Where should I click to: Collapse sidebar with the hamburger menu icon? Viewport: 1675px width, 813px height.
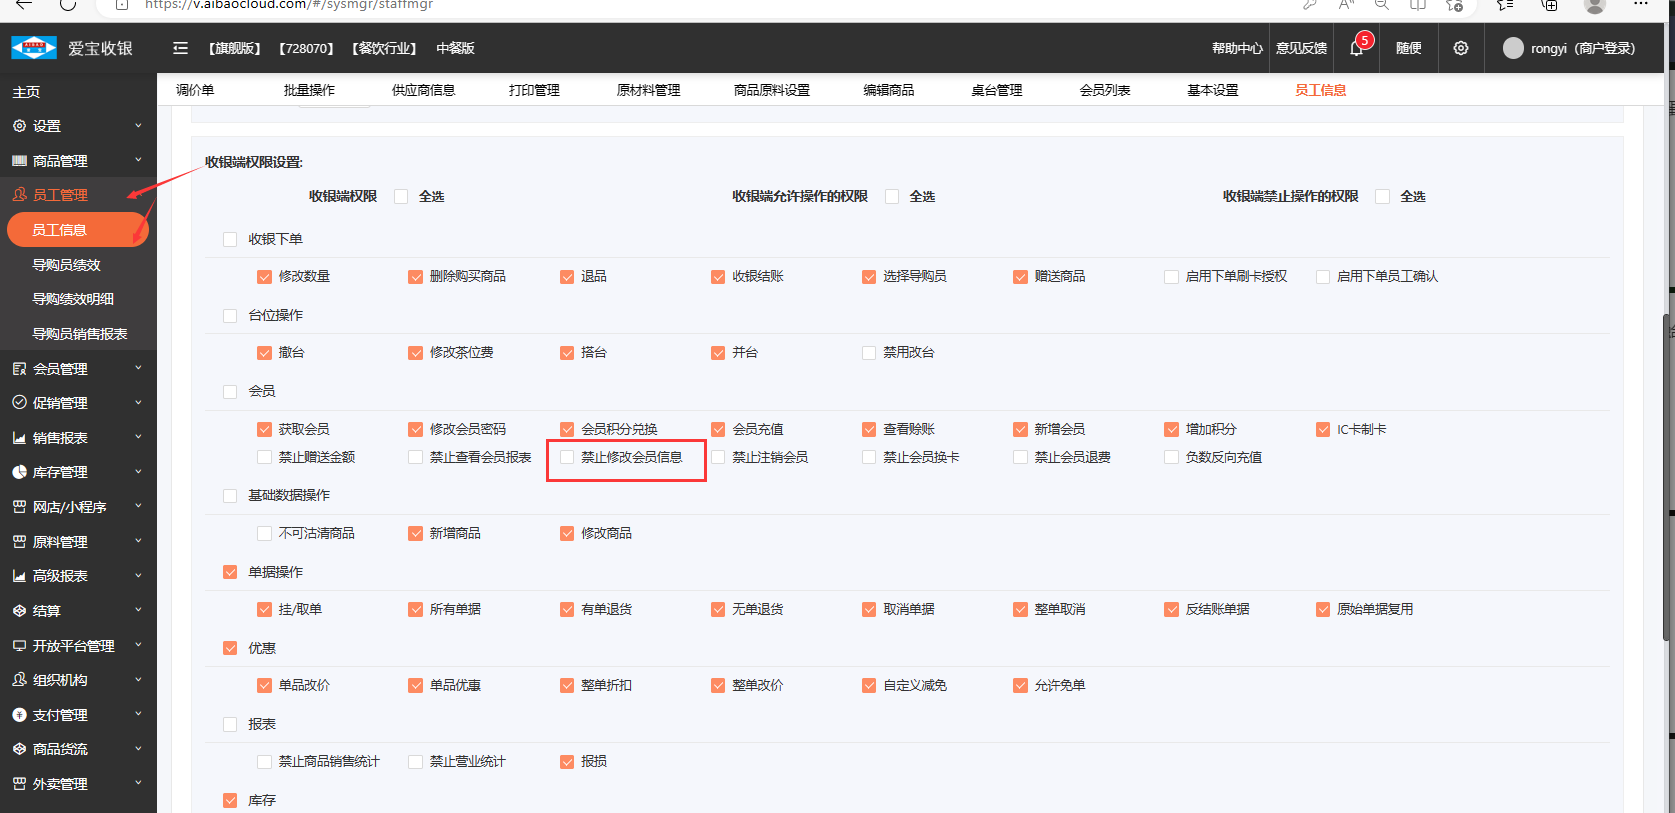tap(180, 48)
